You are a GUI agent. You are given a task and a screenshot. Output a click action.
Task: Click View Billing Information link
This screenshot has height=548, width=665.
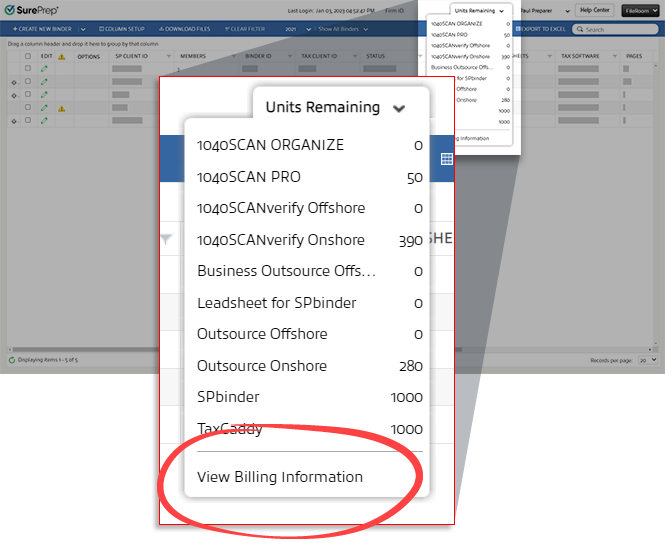[x=280, y=477]
